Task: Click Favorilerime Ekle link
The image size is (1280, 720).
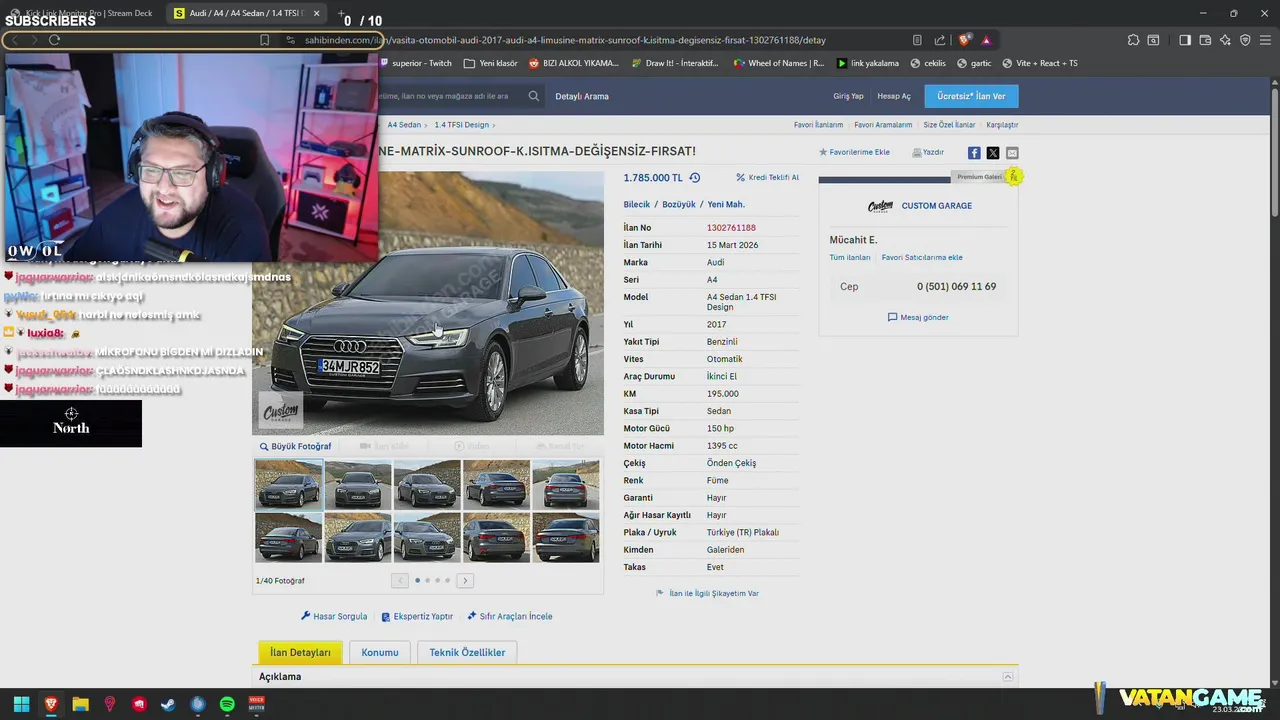Action: point(854,153)
